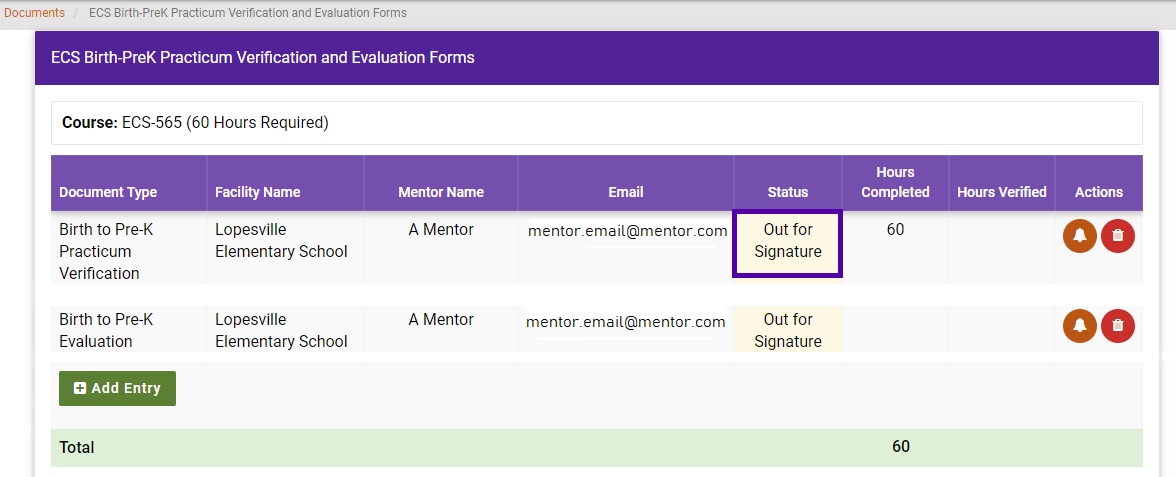Click the ECS Birth-PreK breadcrumb current page text

click(x=248, y=13)
